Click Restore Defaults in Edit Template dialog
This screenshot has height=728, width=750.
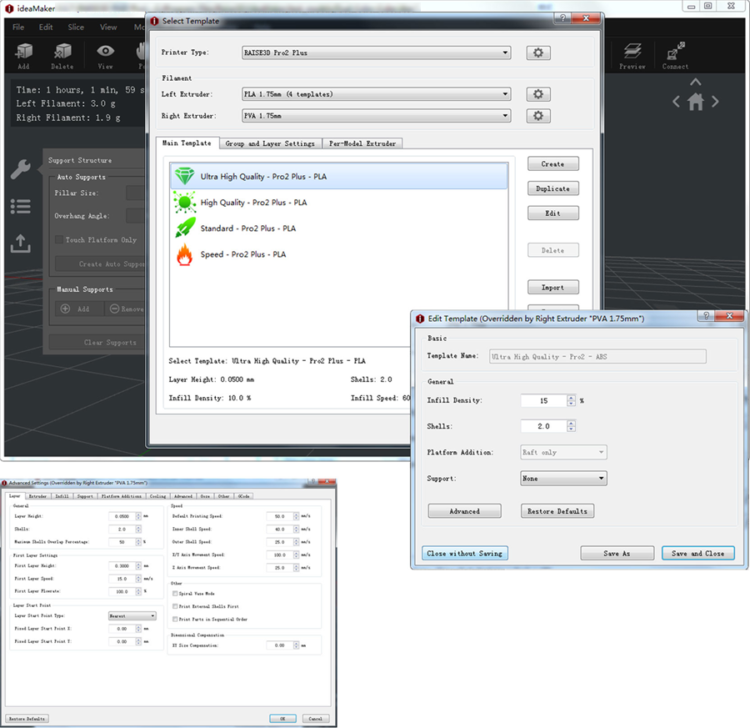click(557, 511)
